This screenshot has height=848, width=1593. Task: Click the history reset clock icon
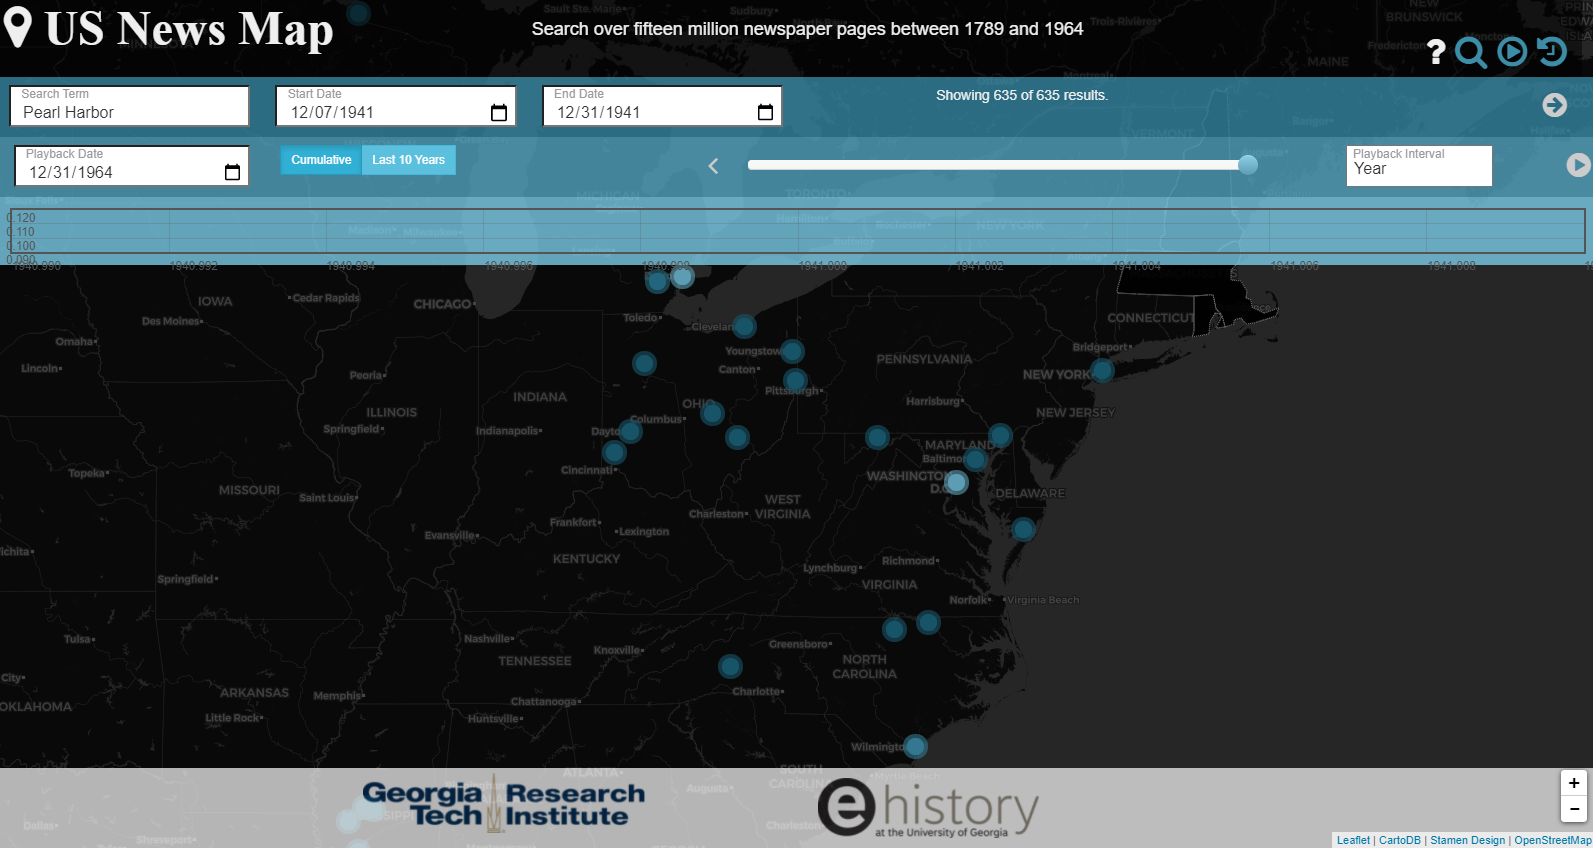tap(1552, 51)
